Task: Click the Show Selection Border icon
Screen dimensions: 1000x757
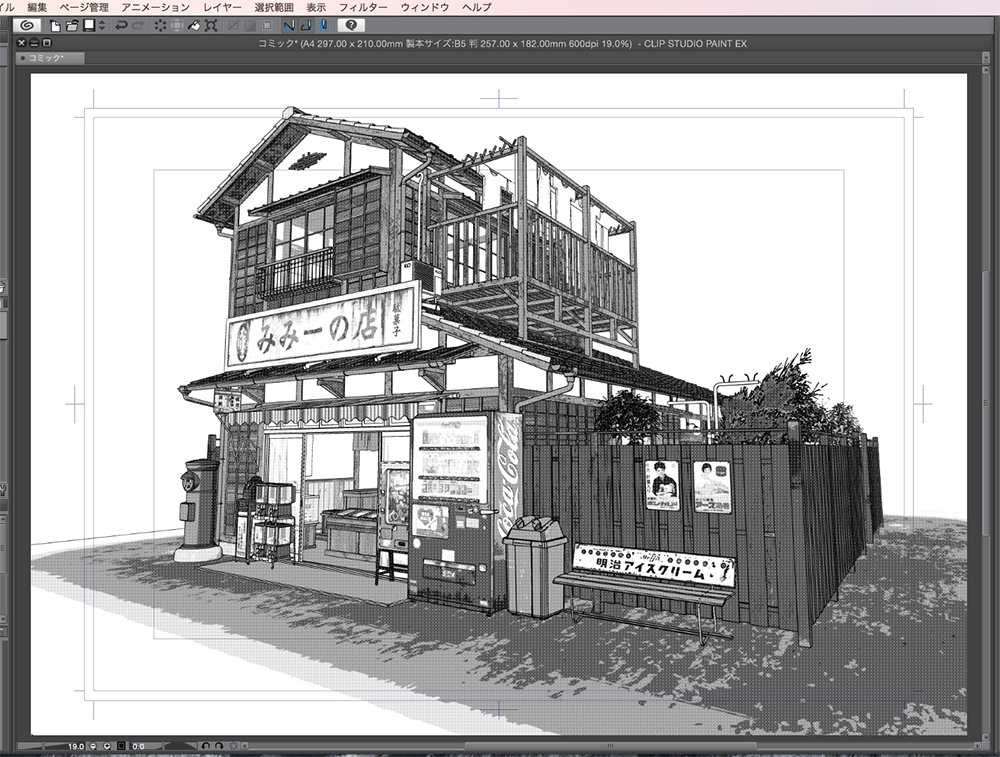Action: click(x=267, y=26)
